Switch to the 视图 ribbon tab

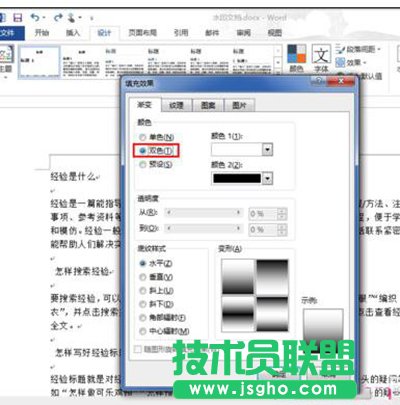(275, 33)
